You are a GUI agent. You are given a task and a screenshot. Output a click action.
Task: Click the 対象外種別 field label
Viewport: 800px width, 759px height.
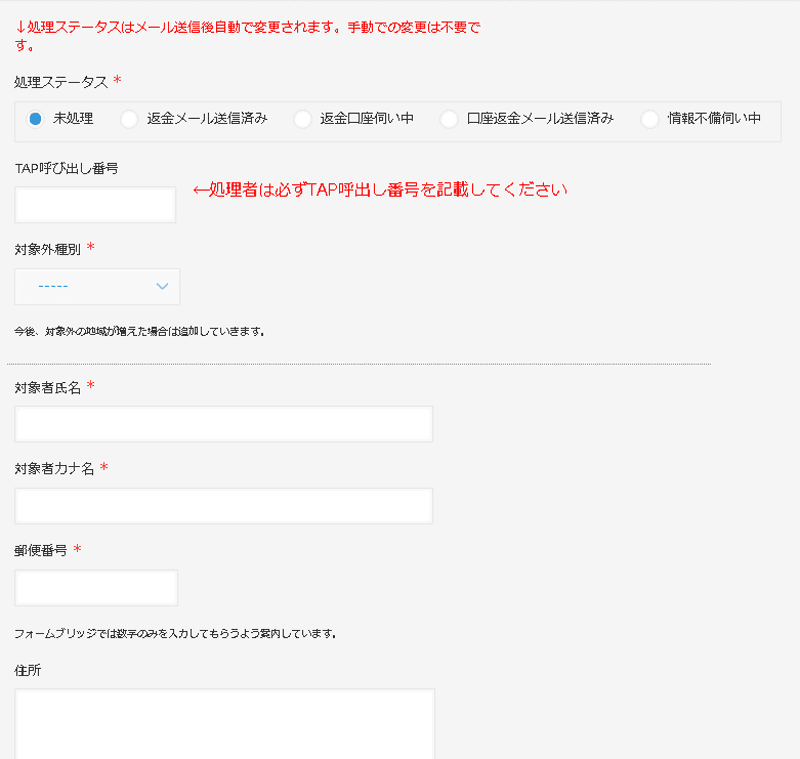(47, 248)
